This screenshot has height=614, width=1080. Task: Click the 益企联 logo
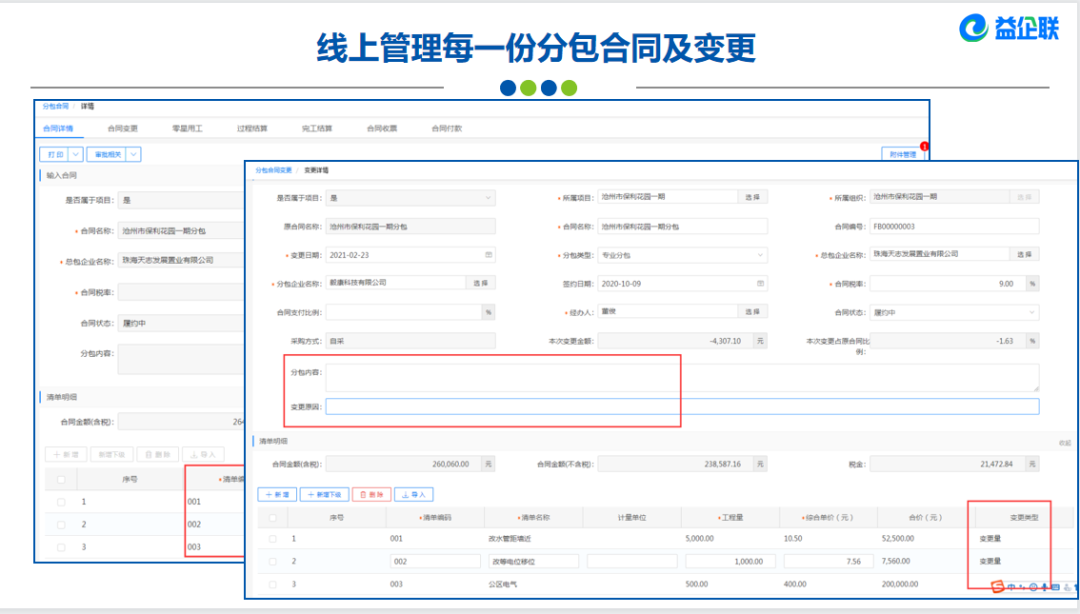click(1009, 28)
